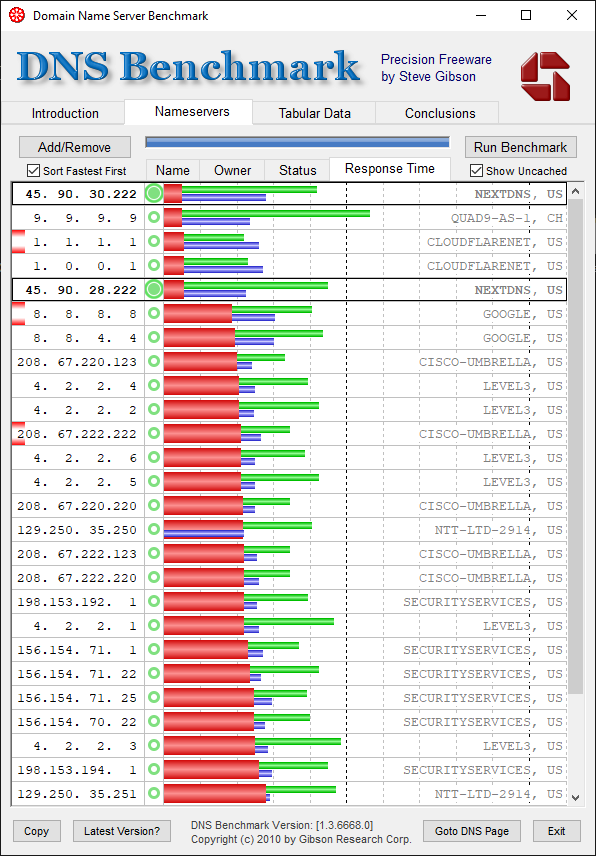Click the scrollbar up arrow
Image resolution: width=596 pixels, height=856 pixels.
tap(575, 191)
